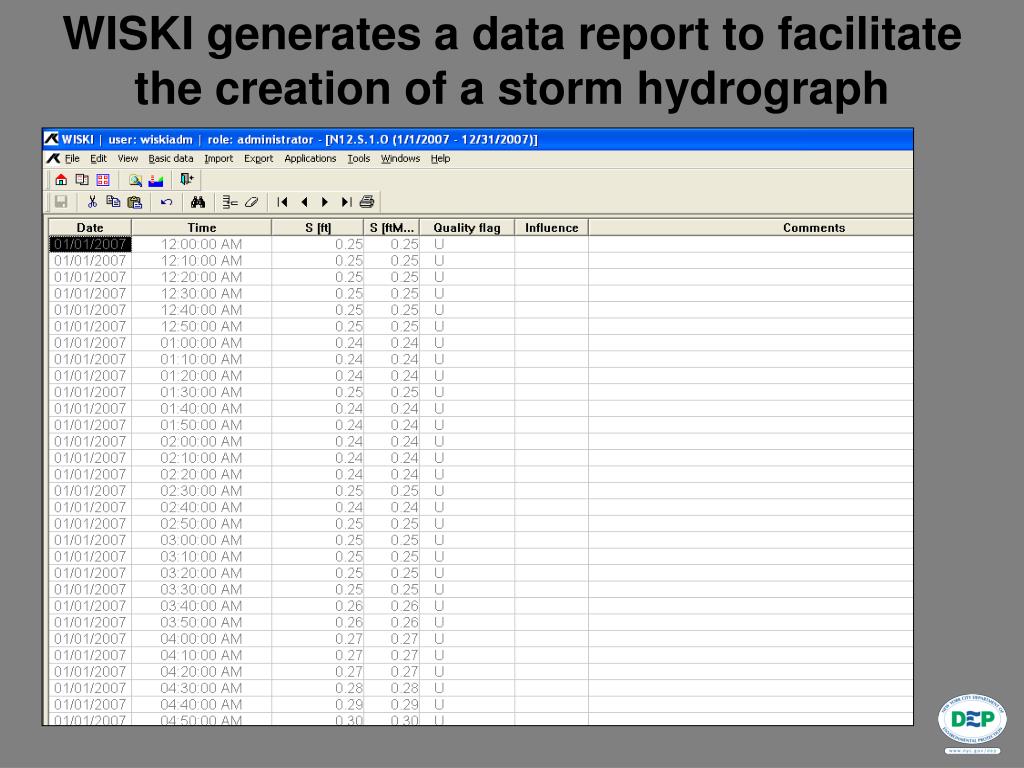Click the 04:30:00 AM time cell

(x=201, y=688)
